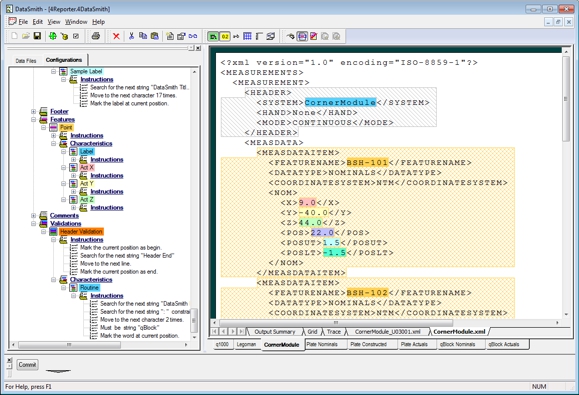Click the yellow cylinder database toolbar icon
Image resolution: width=579 pixels, height=395 pixels.
(64, 36)
